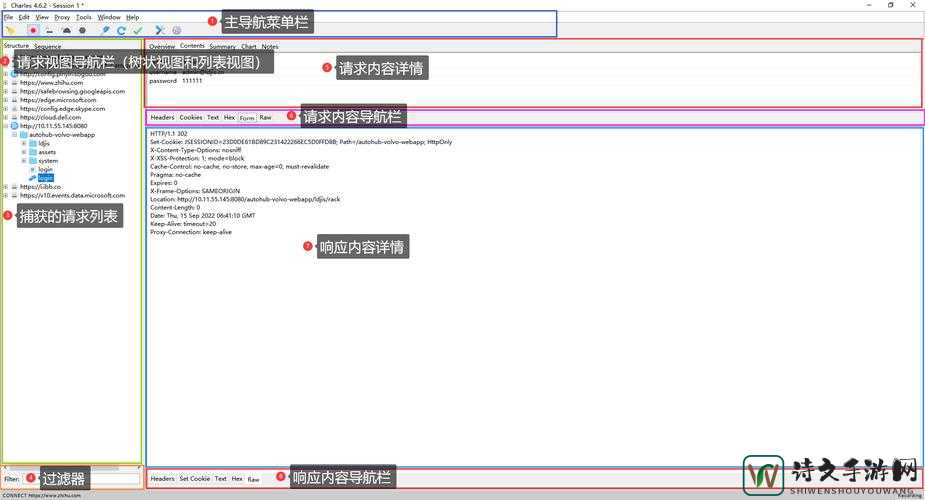Show request Form tab
Image resolution: width=925 pixels, height=500 pixels.
[x=247, y=118]
